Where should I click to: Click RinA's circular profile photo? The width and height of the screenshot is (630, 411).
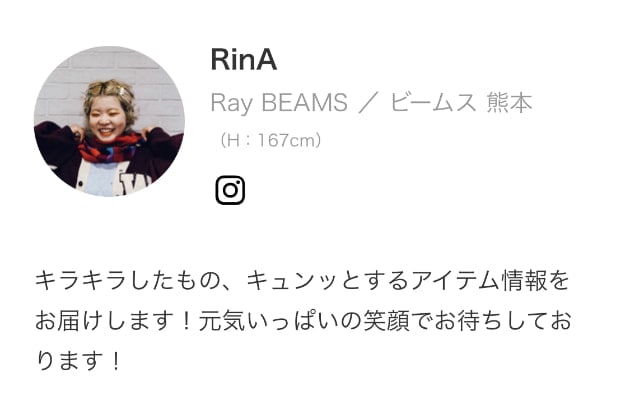click(109, 121)
